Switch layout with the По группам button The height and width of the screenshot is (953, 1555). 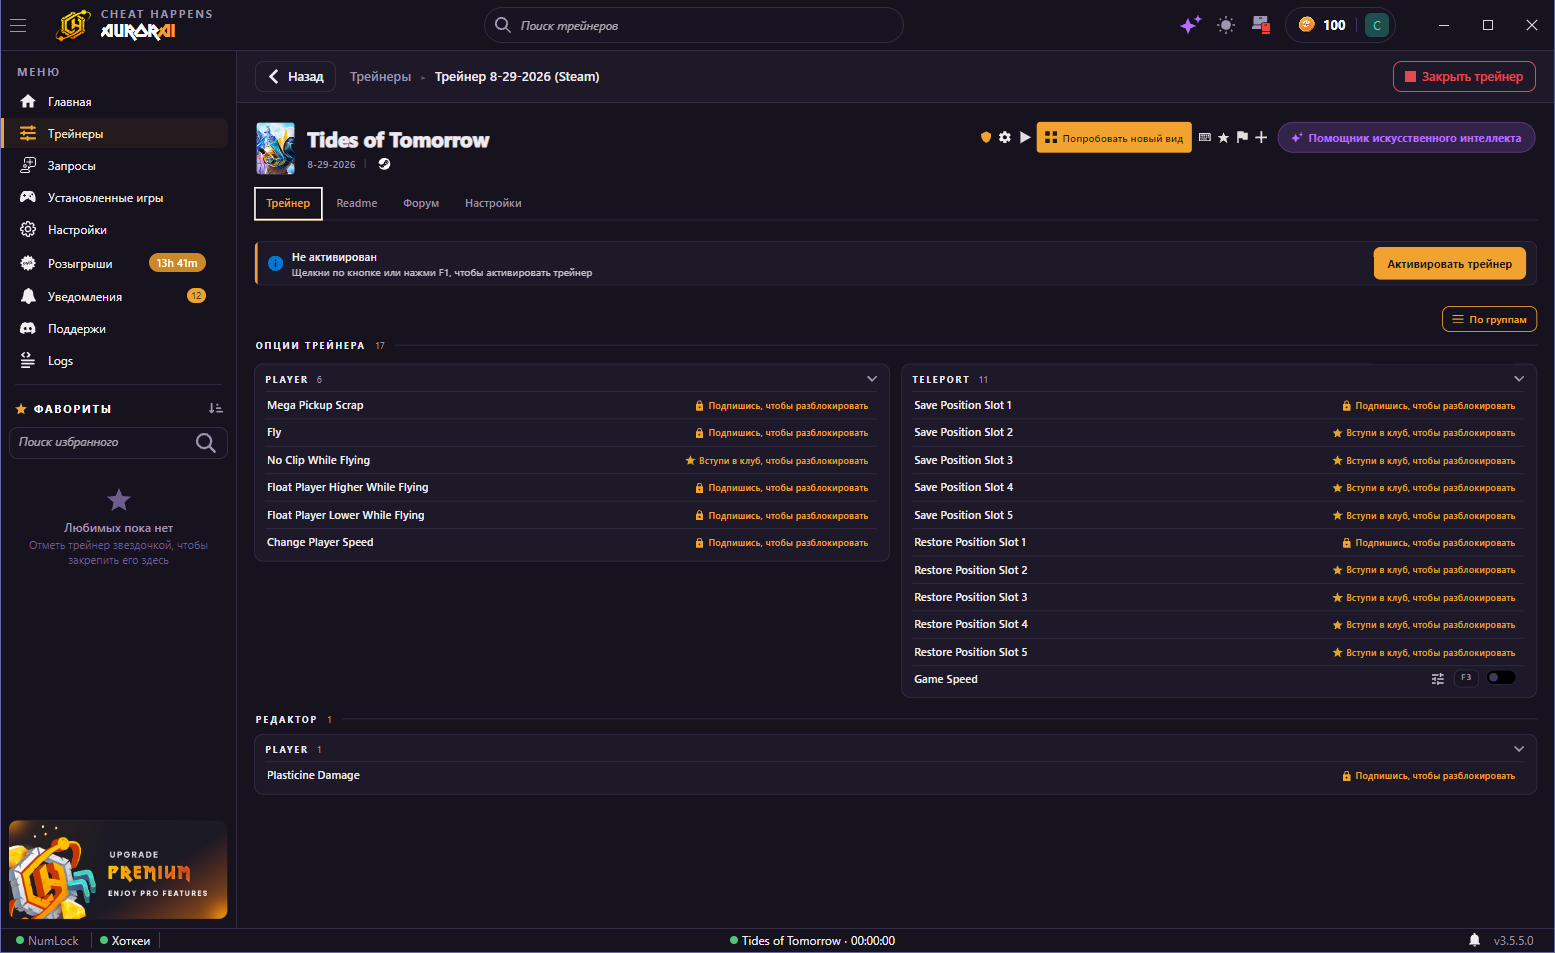[1489, 319]
